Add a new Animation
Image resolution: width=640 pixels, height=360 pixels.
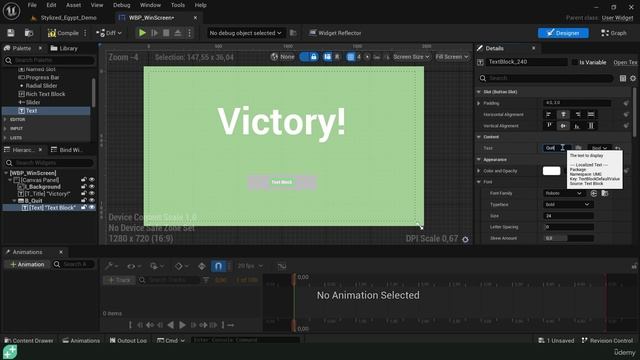tap(27, 264)
